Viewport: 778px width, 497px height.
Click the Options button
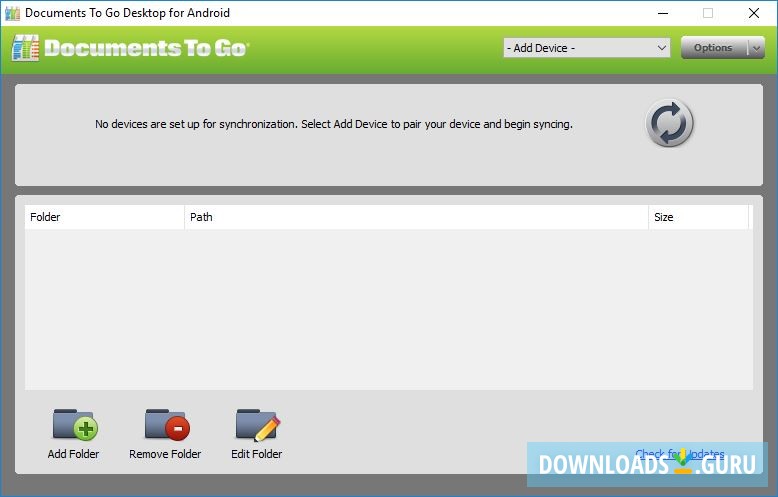(714, 48)
